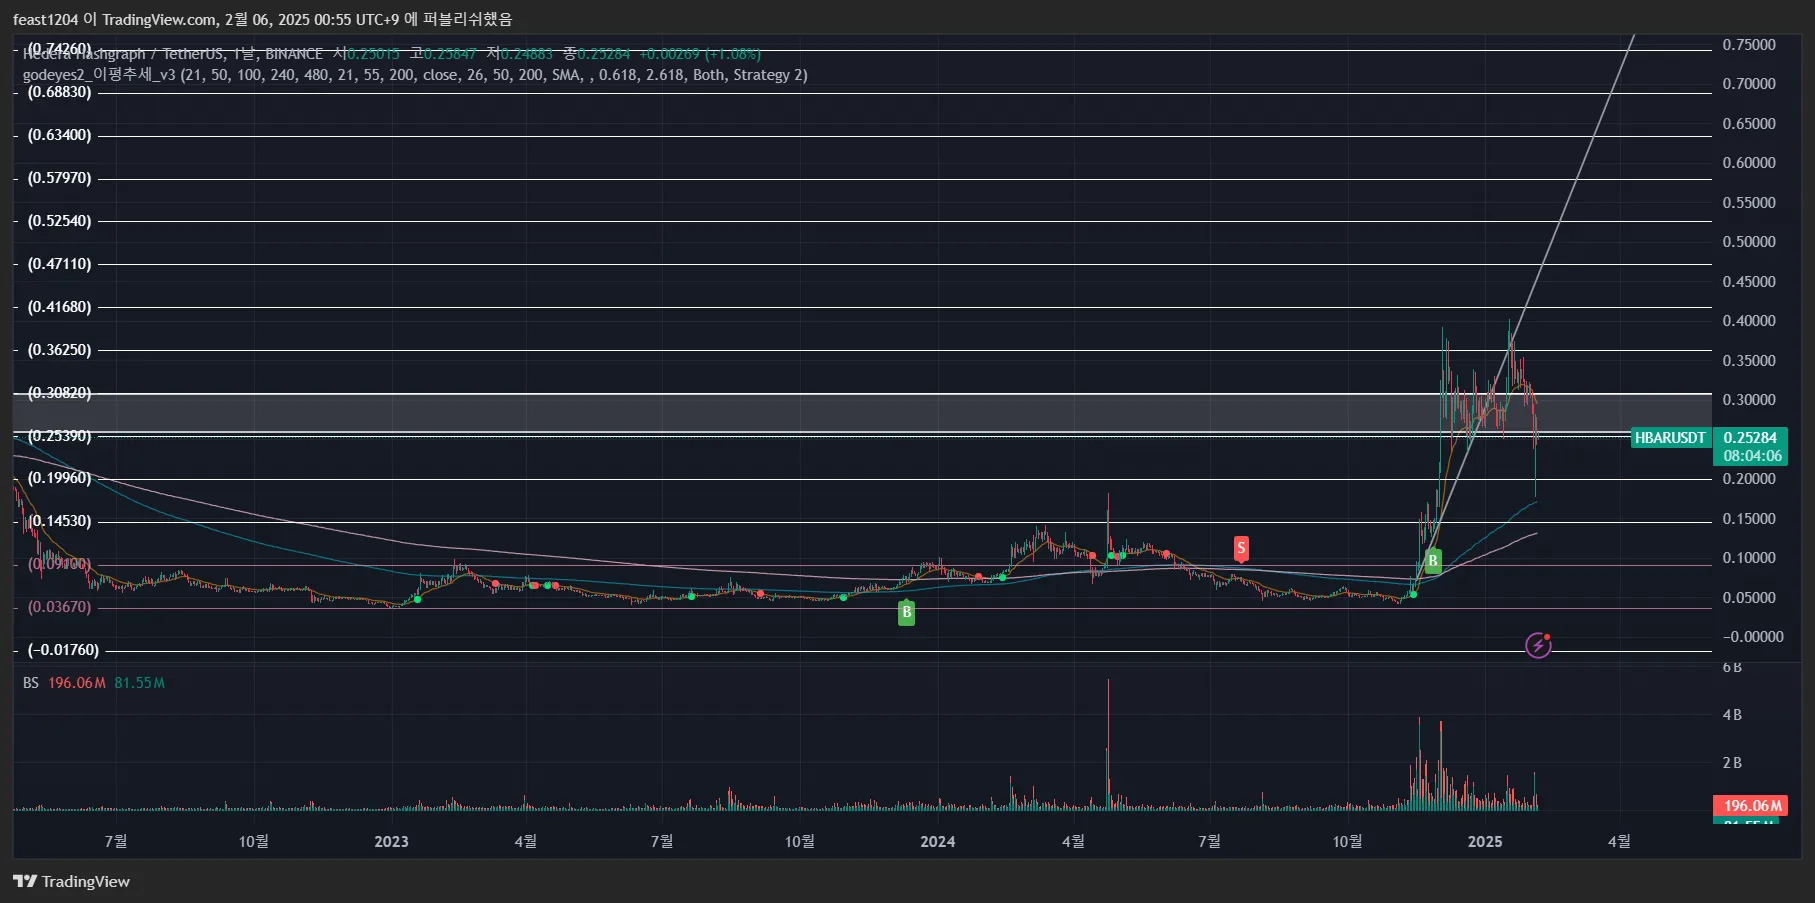Click the (0.36250) level label
The height and width of the screenshot is (903, 1815).
coord(59,350)
